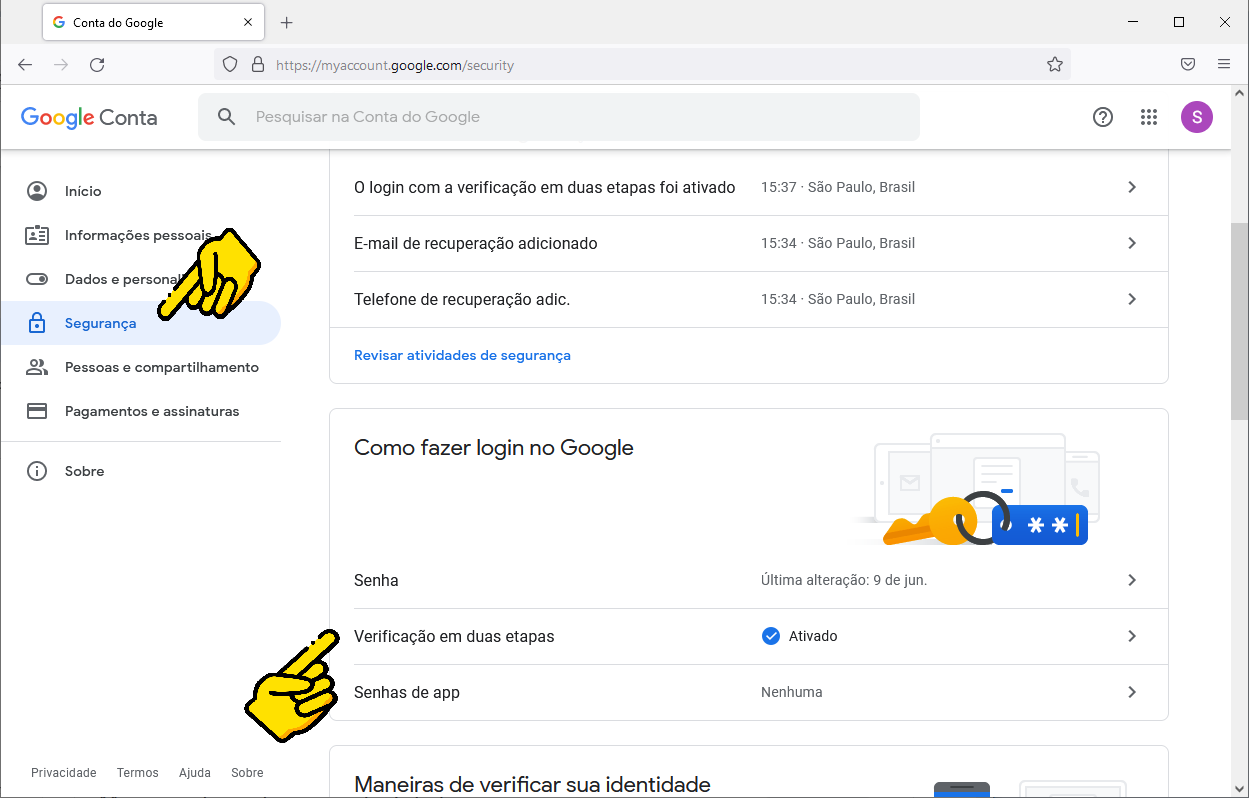The image size is (1249, 798).
Task: Open the Ajuda footer link
Action: click(195, 773)
